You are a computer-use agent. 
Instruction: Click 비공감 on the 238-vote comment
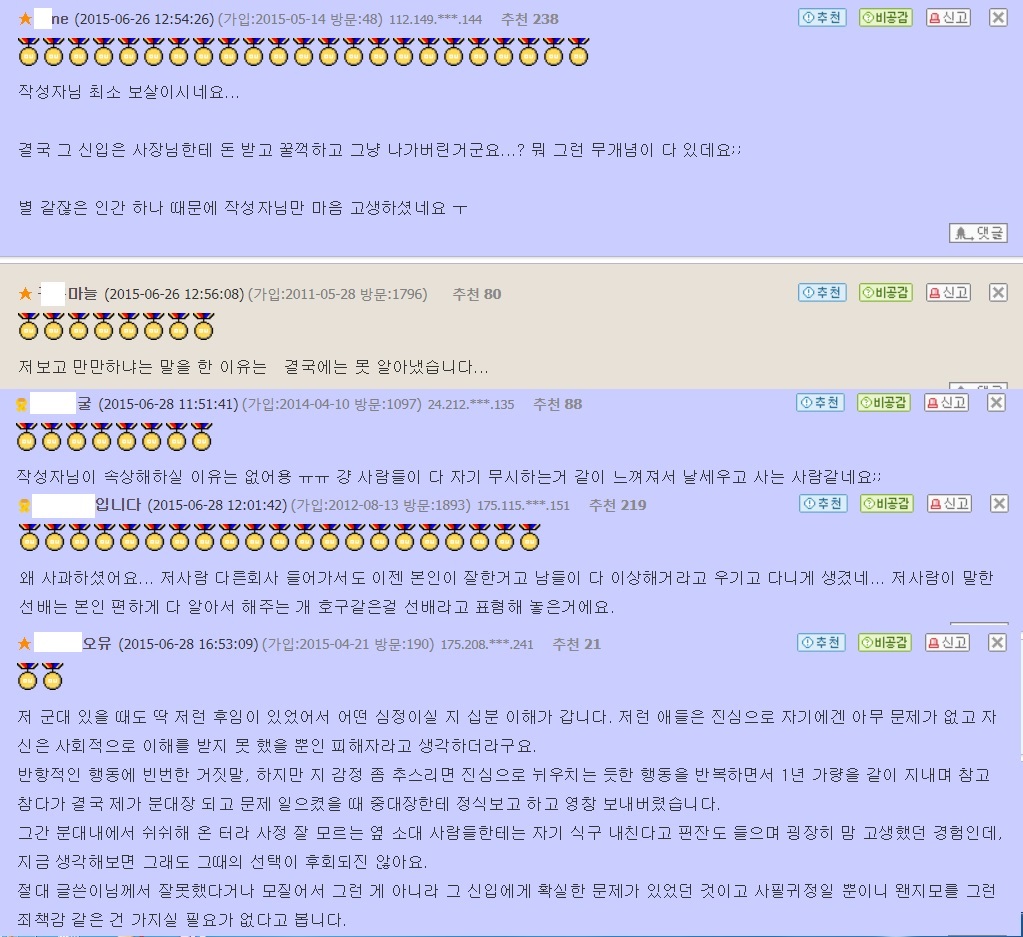pyautogui.click(x=885, y=18)
